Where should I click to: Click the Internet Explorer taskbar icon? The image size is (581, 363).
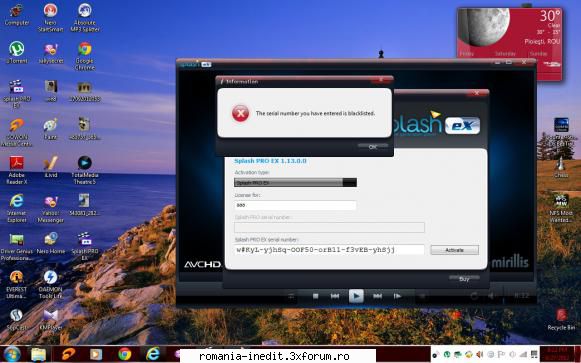(152, 355)
